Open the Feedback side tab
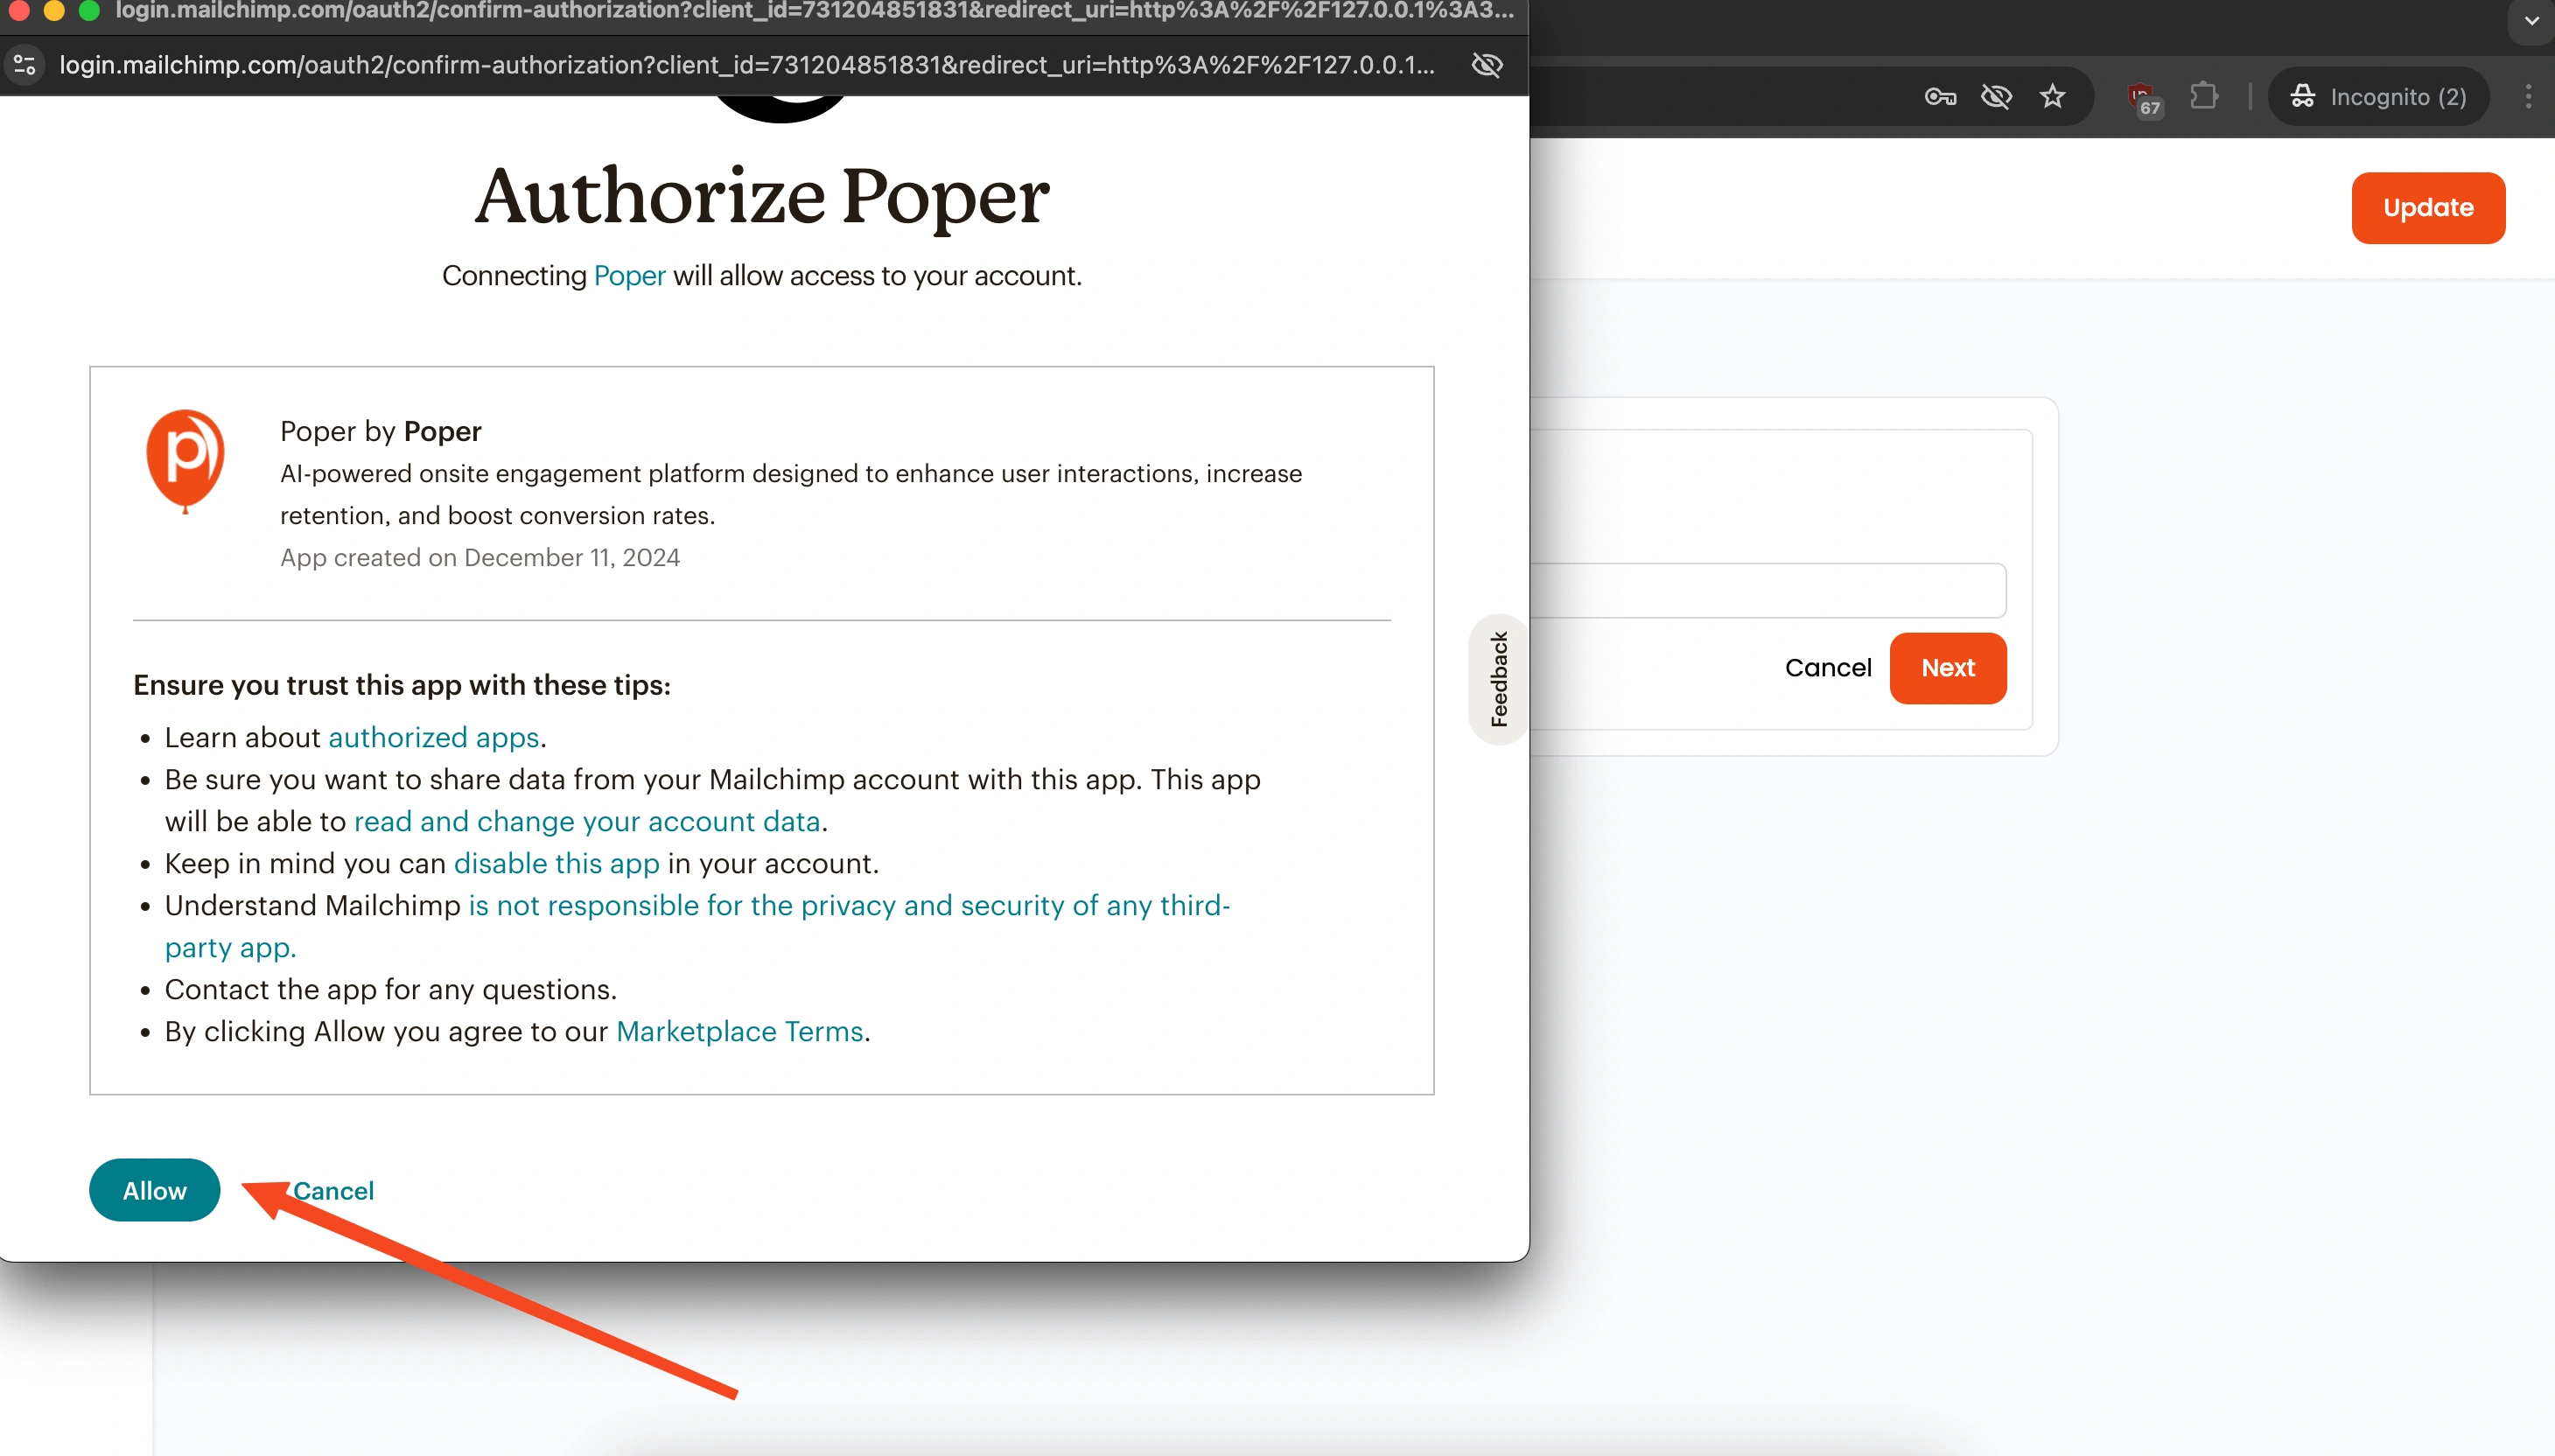The image size is (2555, 1456). [x=1498, y=679]
